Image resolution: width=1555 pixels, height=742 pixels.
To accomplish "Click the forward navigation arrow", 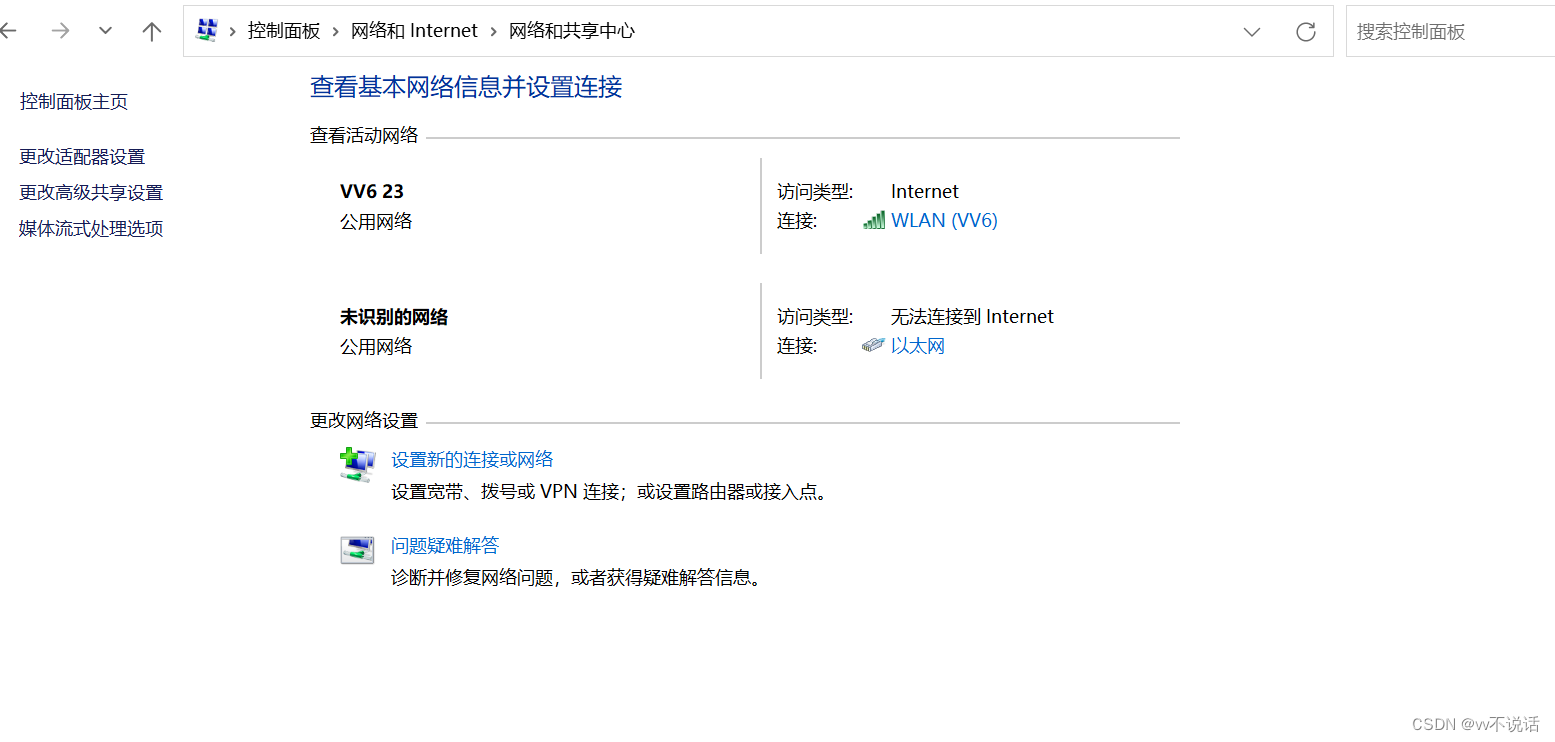I will [x=61, y=31].
